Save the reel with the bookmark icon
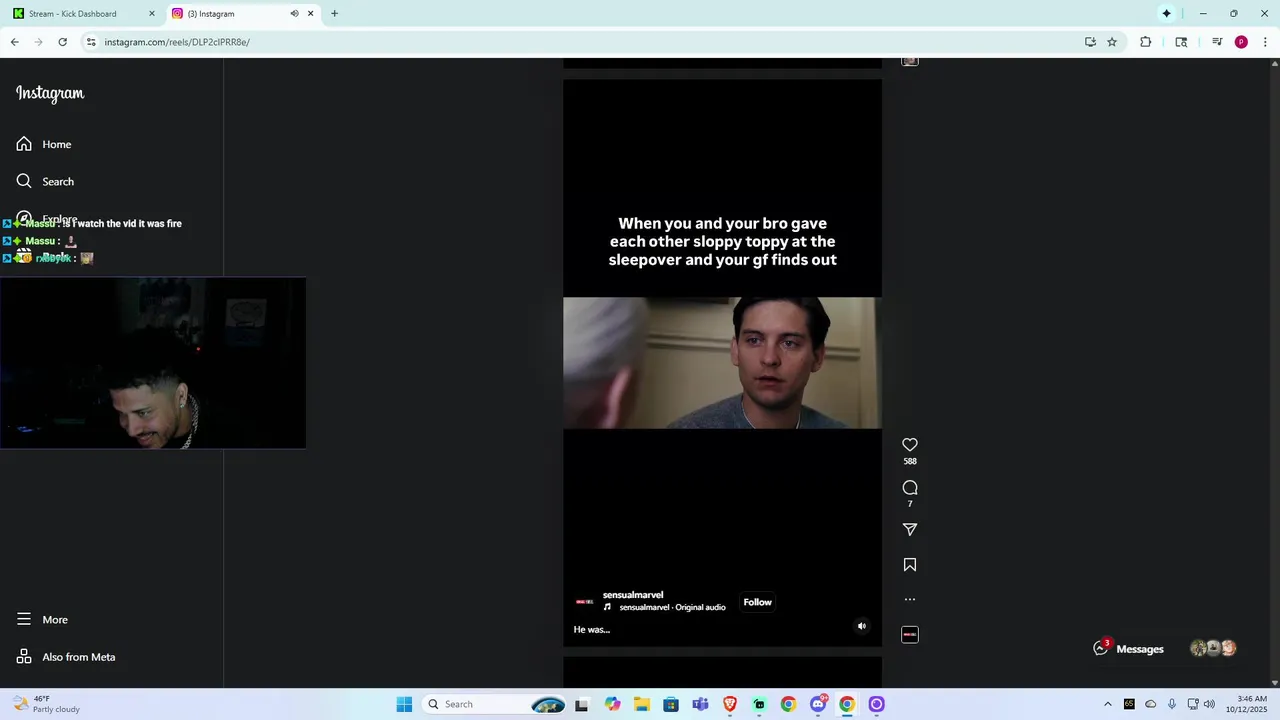 pyautogui.click(x=910, y=565)
